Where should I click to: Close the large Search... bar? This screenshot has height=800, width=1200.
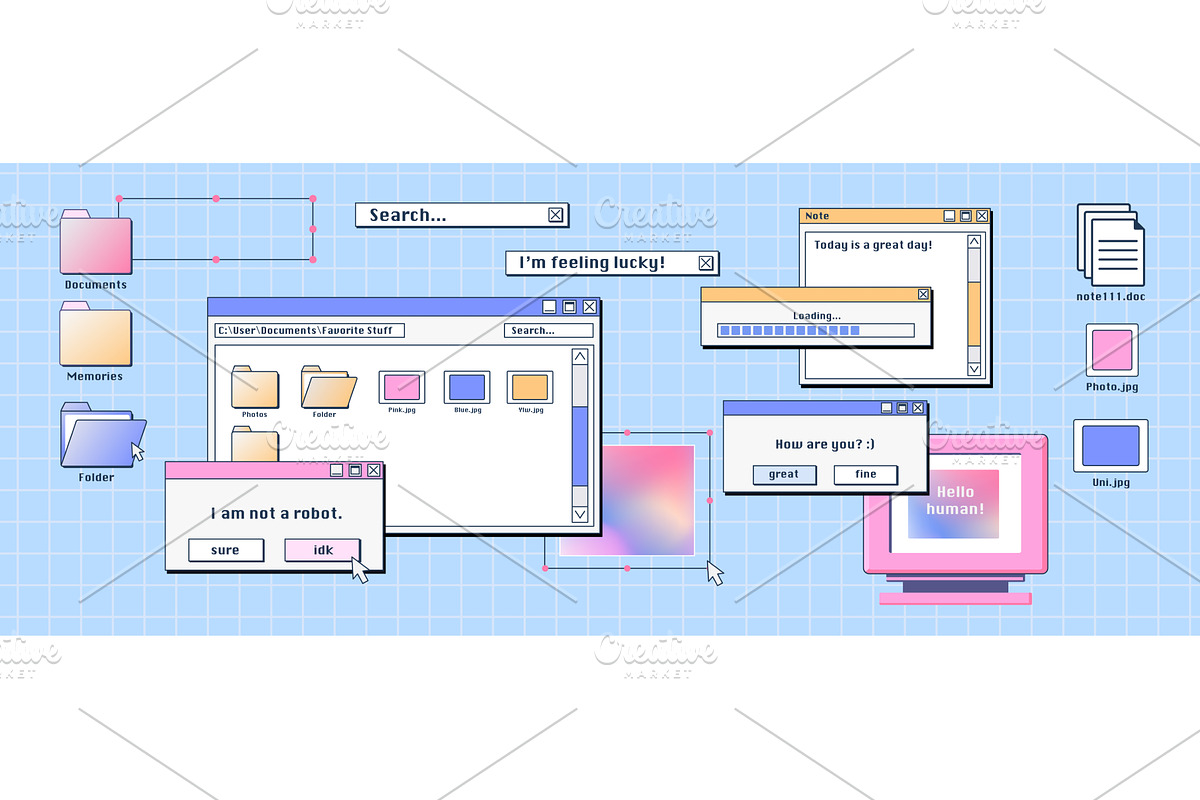pyautogui.click(x=556, y=215)
